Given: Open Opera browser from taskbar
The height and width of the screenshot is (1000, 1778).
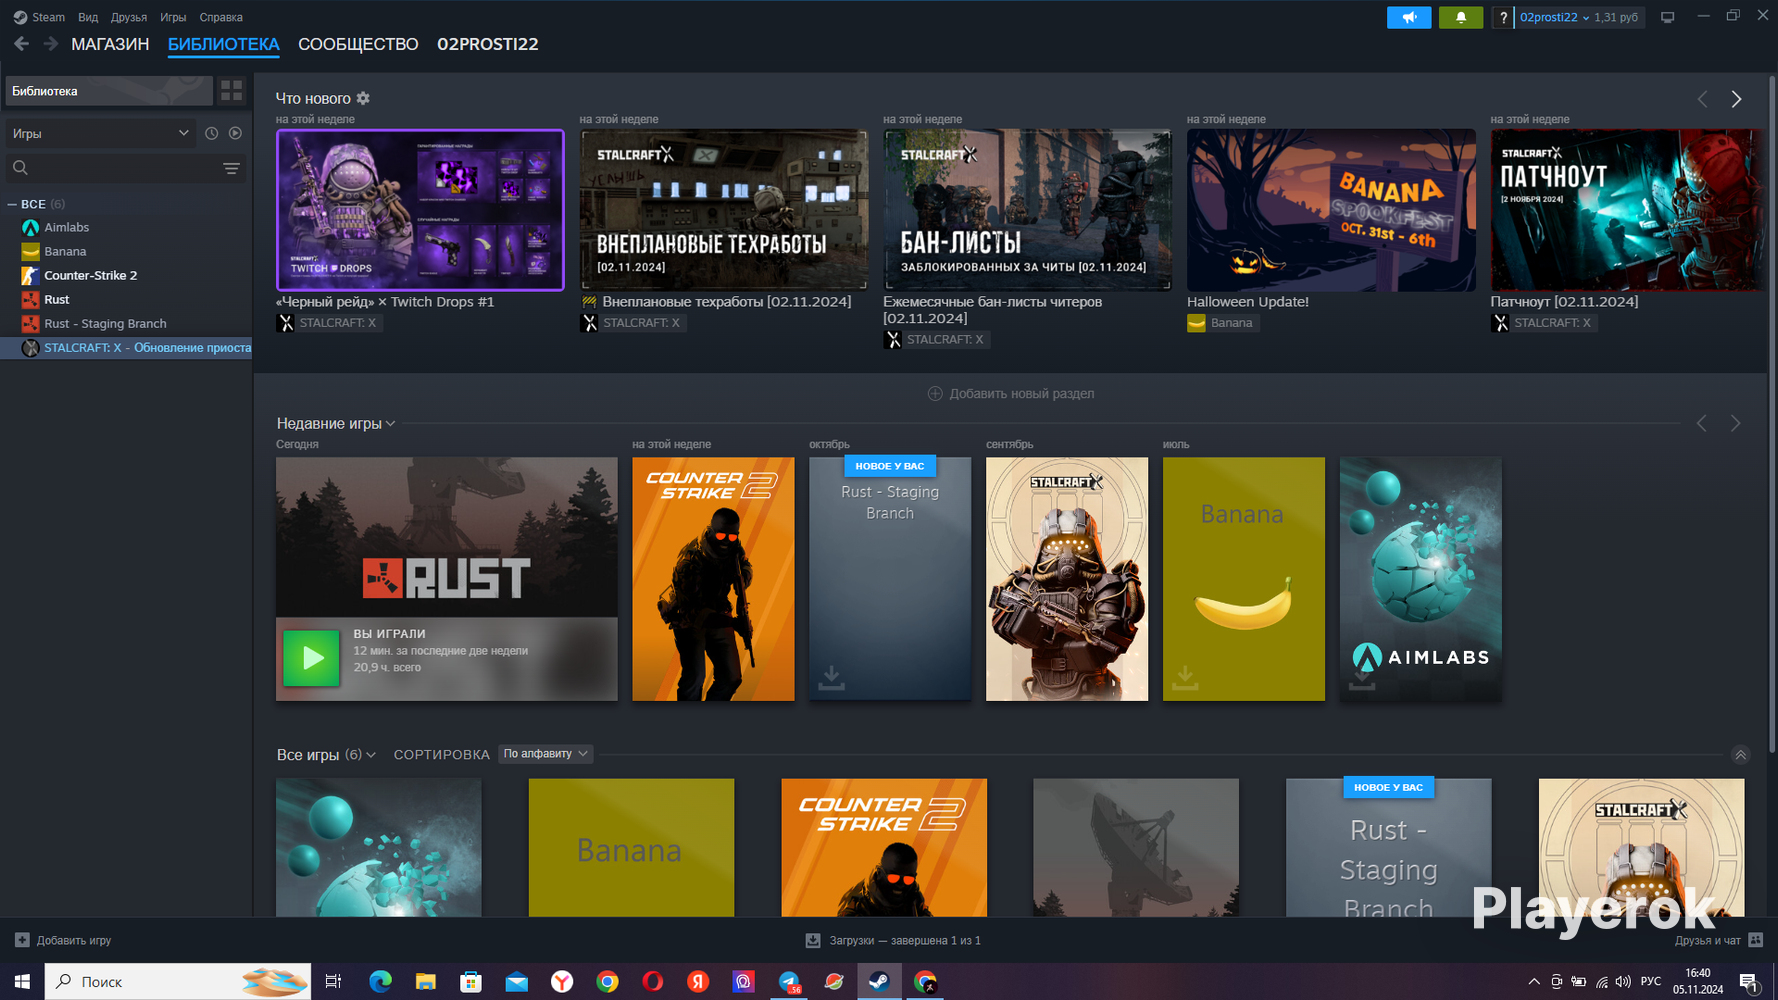Looking at the screenshot, I should 652,982.
